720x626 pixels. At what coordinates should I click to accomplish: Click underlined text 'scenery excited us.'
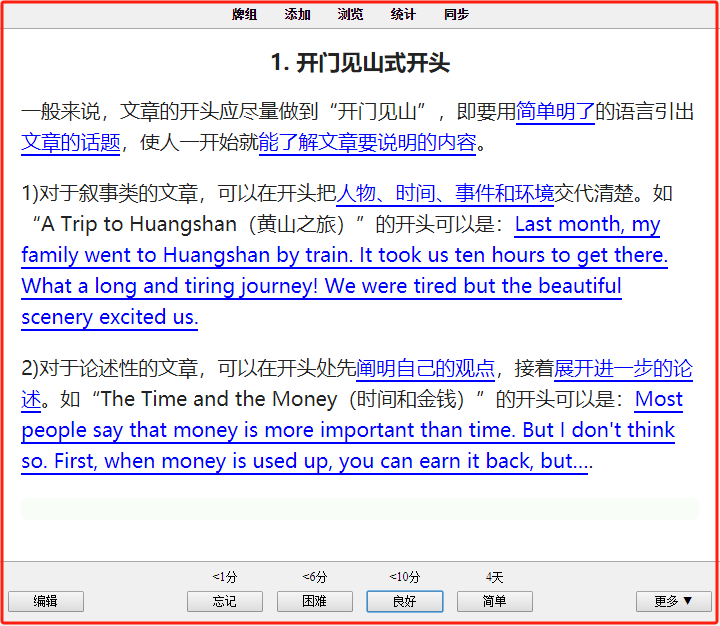110,317
